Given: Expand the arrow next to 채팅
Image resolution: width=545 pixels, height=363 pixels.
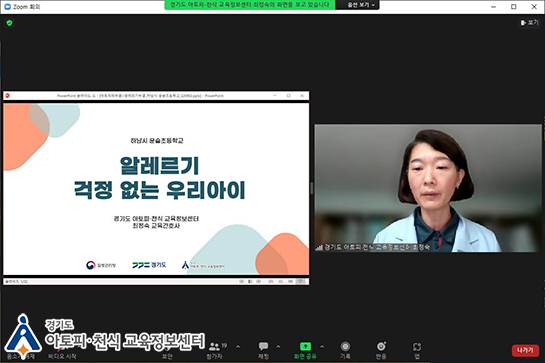Looking at the screenshot, I should (x=278, y=347).
